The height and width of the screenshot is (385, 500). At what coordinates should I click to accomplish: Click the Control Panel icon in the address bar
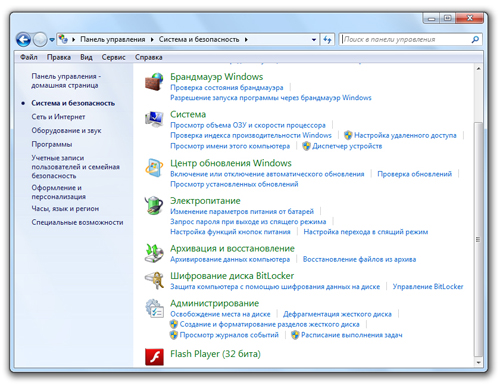pos(63,39)
